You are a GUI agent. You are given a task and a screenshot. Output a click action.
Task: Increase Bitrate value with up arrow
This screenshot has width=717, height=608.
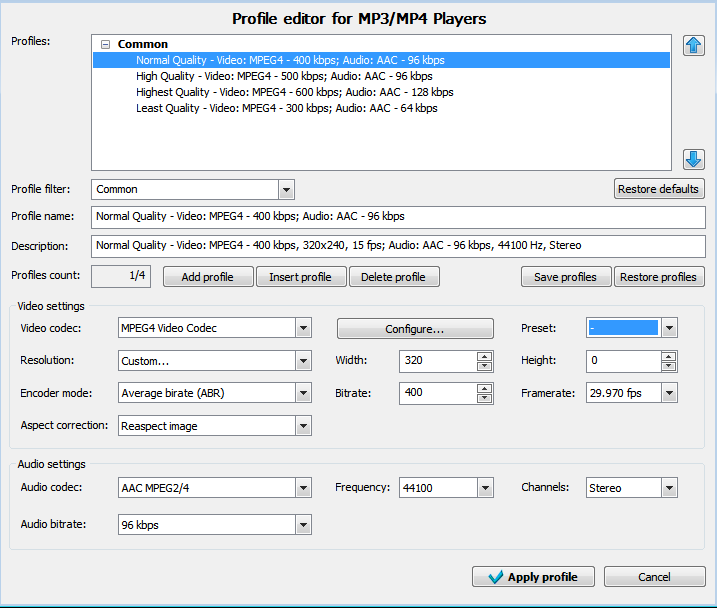pos(484,389)
